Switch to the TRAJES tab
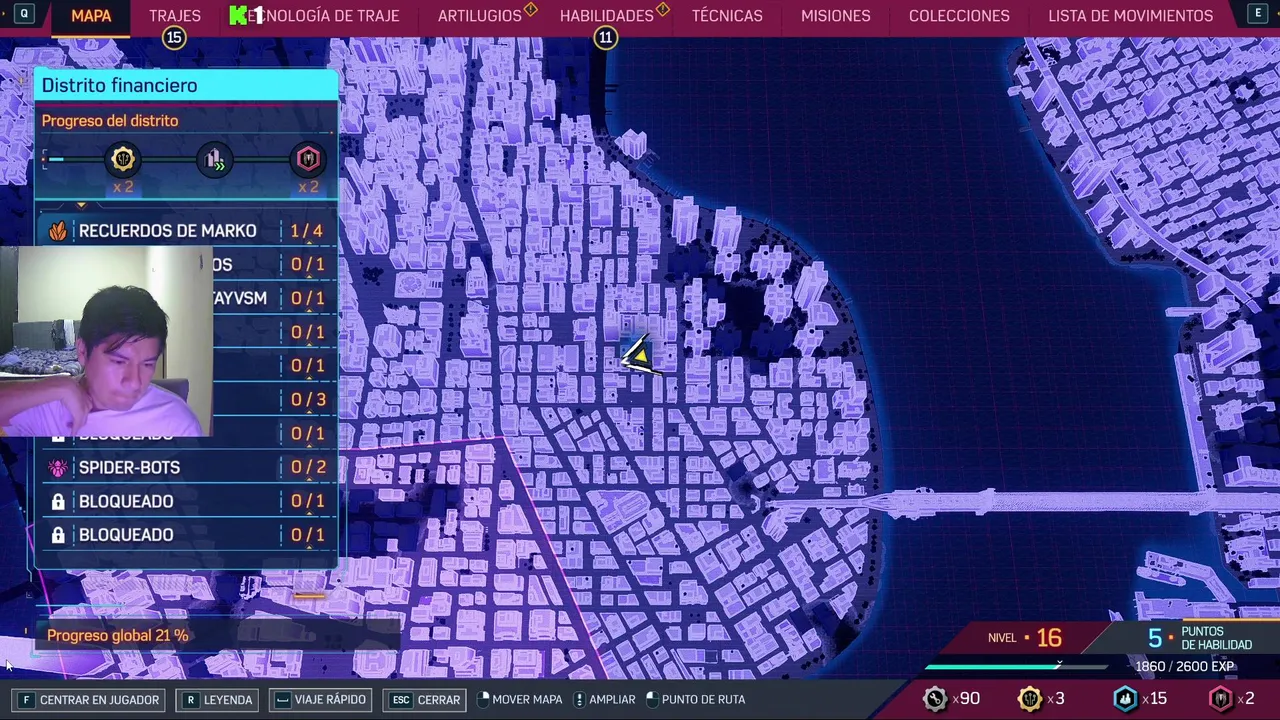This screenshot has height=720, width=1280. (175, 16)
